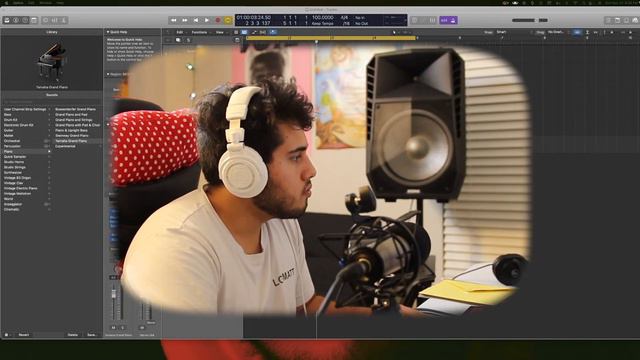Click the yellow cycle range in the ruler
Image resolution: width=640 pixels, height=360 pixels.
pyautogui.click(x=331, y=38)
